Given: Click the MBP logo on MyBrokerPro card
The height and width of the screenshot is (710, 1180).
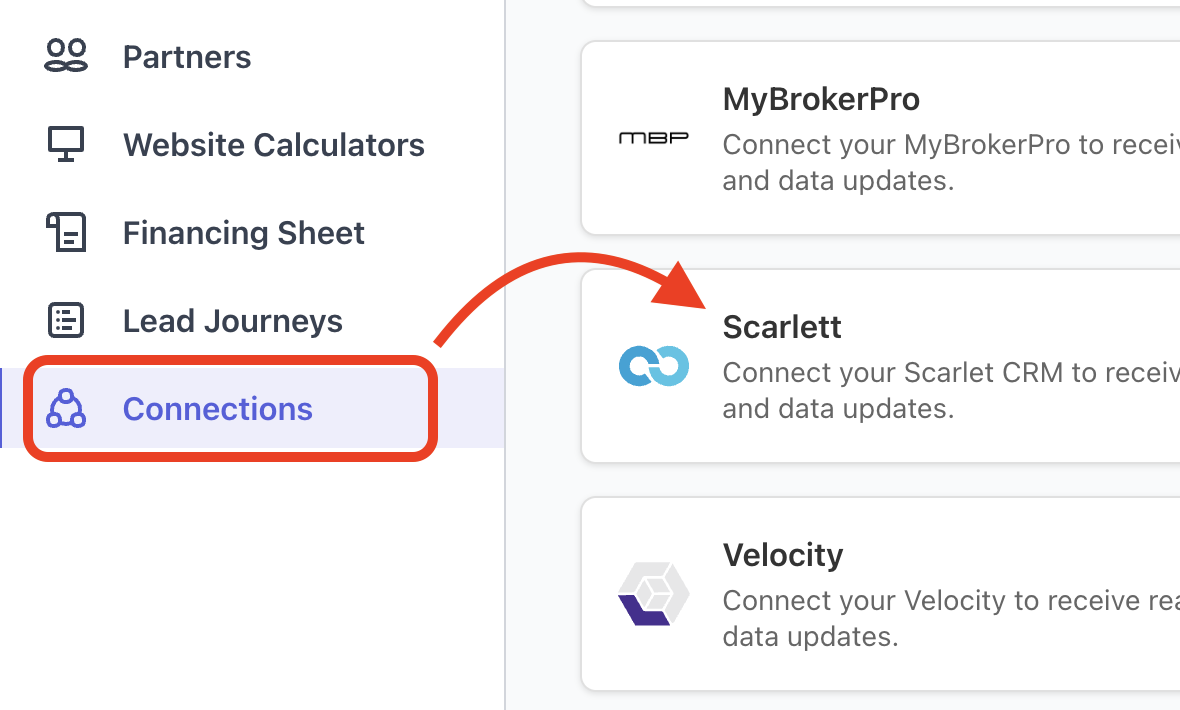Looking at the screenshot, I should click(x=653, y=139).
